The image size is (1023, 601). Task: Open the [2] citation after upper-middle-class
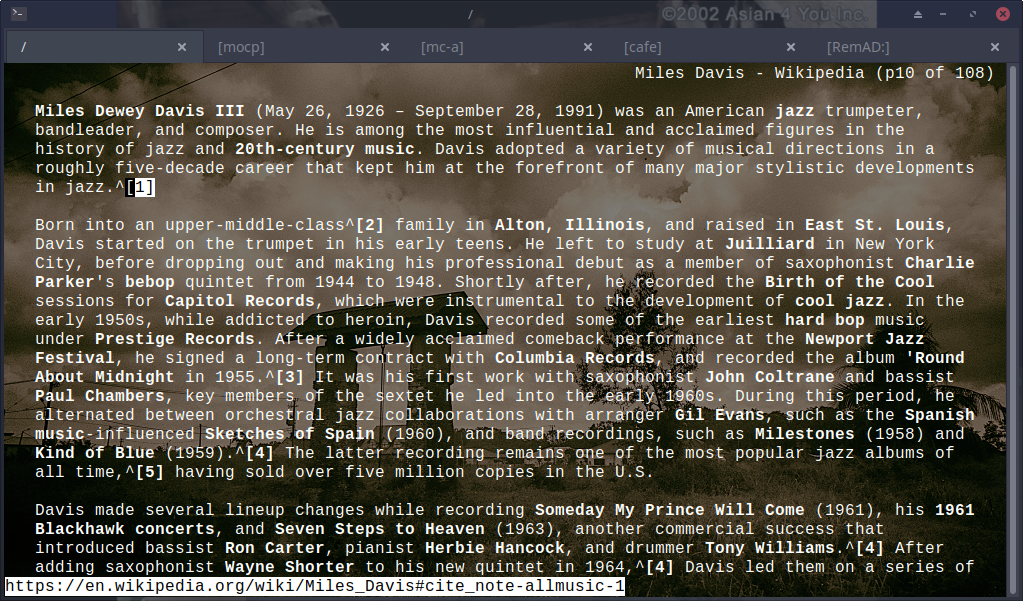tap(370, 225)
